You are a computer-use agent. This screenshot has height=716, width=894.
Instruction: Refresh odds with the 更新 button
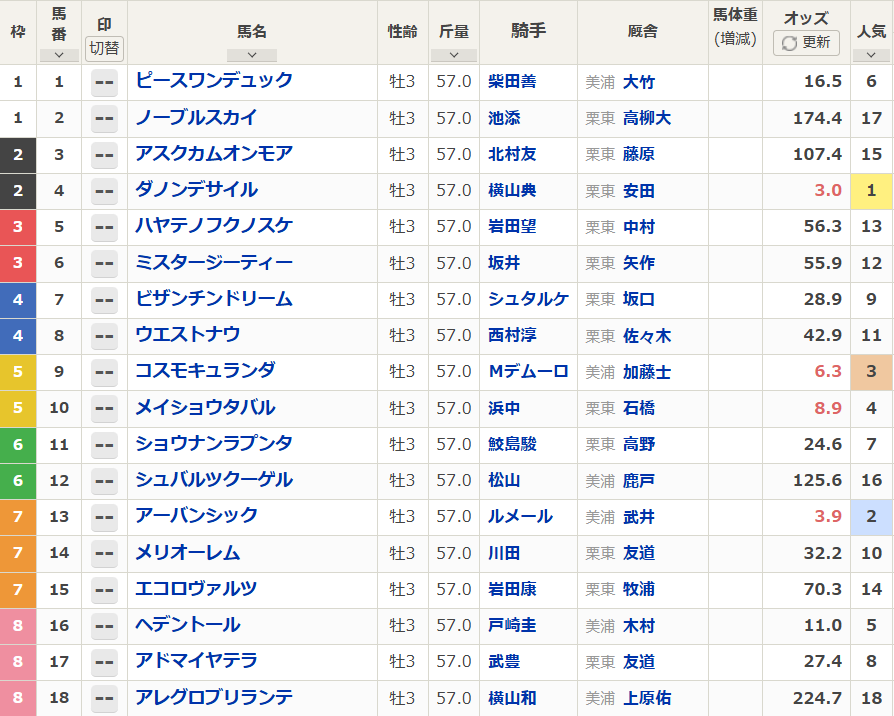(x=806, y=43)
